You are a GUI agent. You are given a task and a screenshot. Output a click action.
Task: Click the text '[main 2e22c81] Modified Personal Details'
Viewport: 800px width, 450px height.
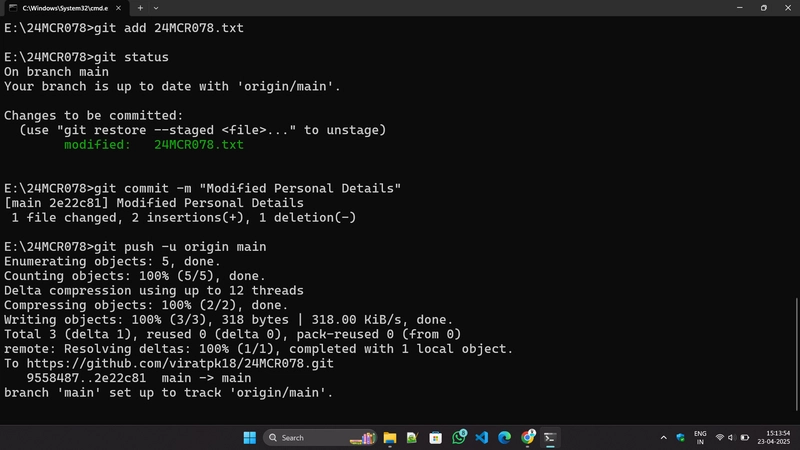154,203
